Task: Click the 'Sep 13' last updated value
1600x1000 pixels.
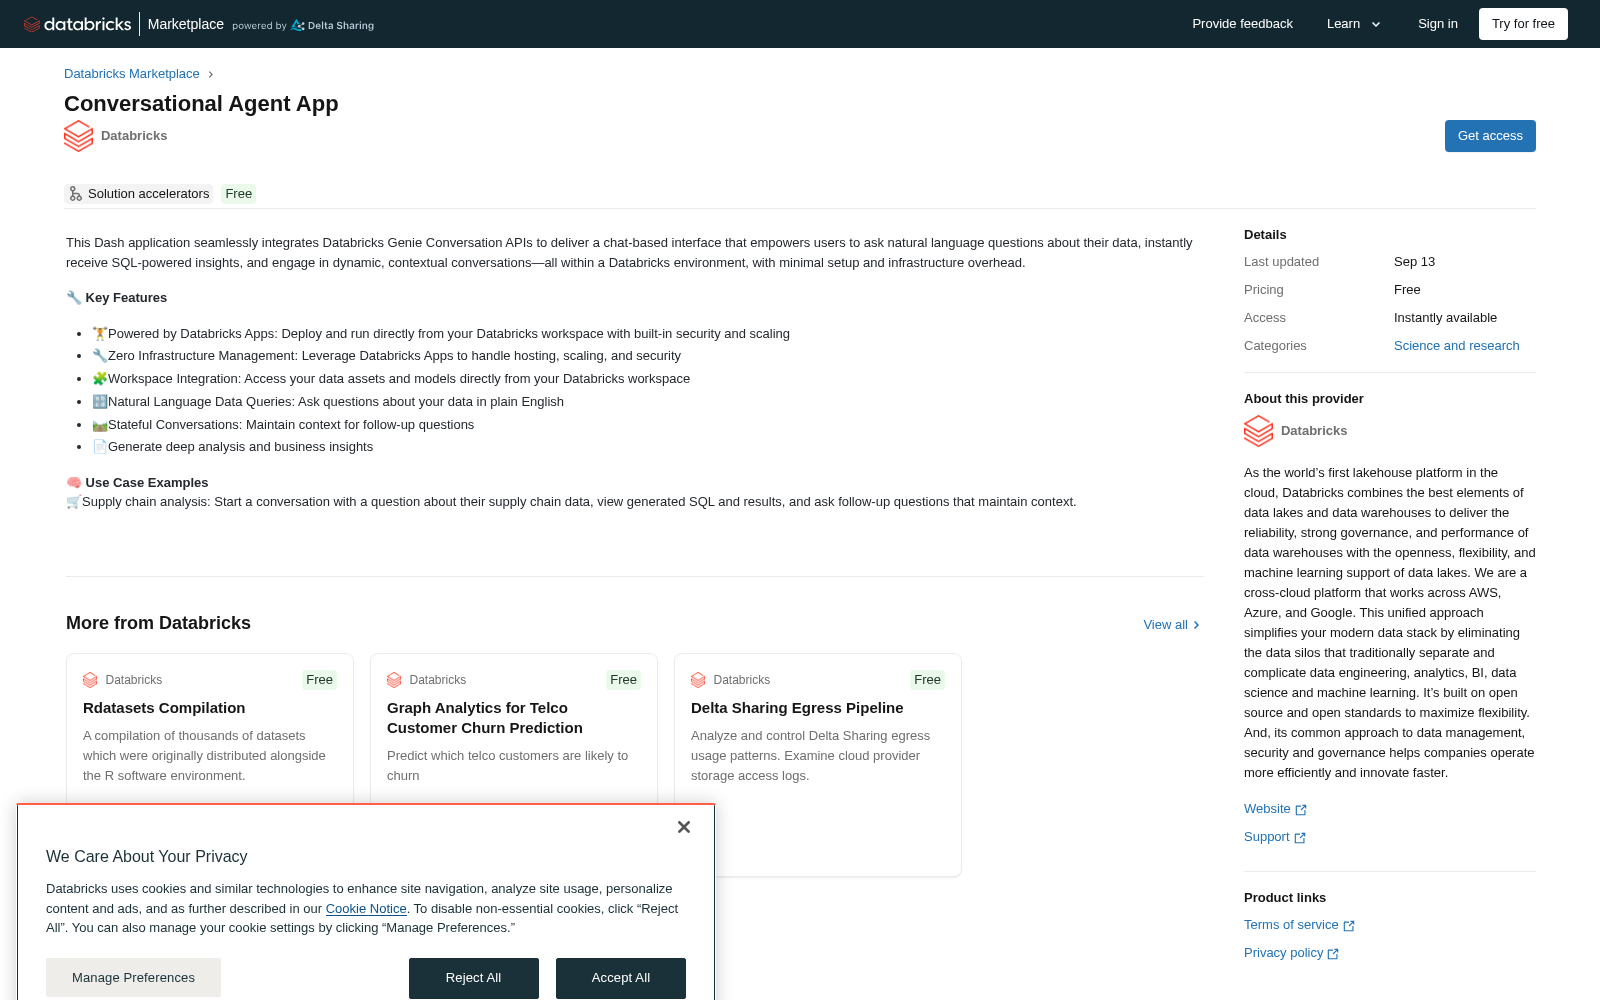Action: pyautogui.click(x=1414, y=262)
